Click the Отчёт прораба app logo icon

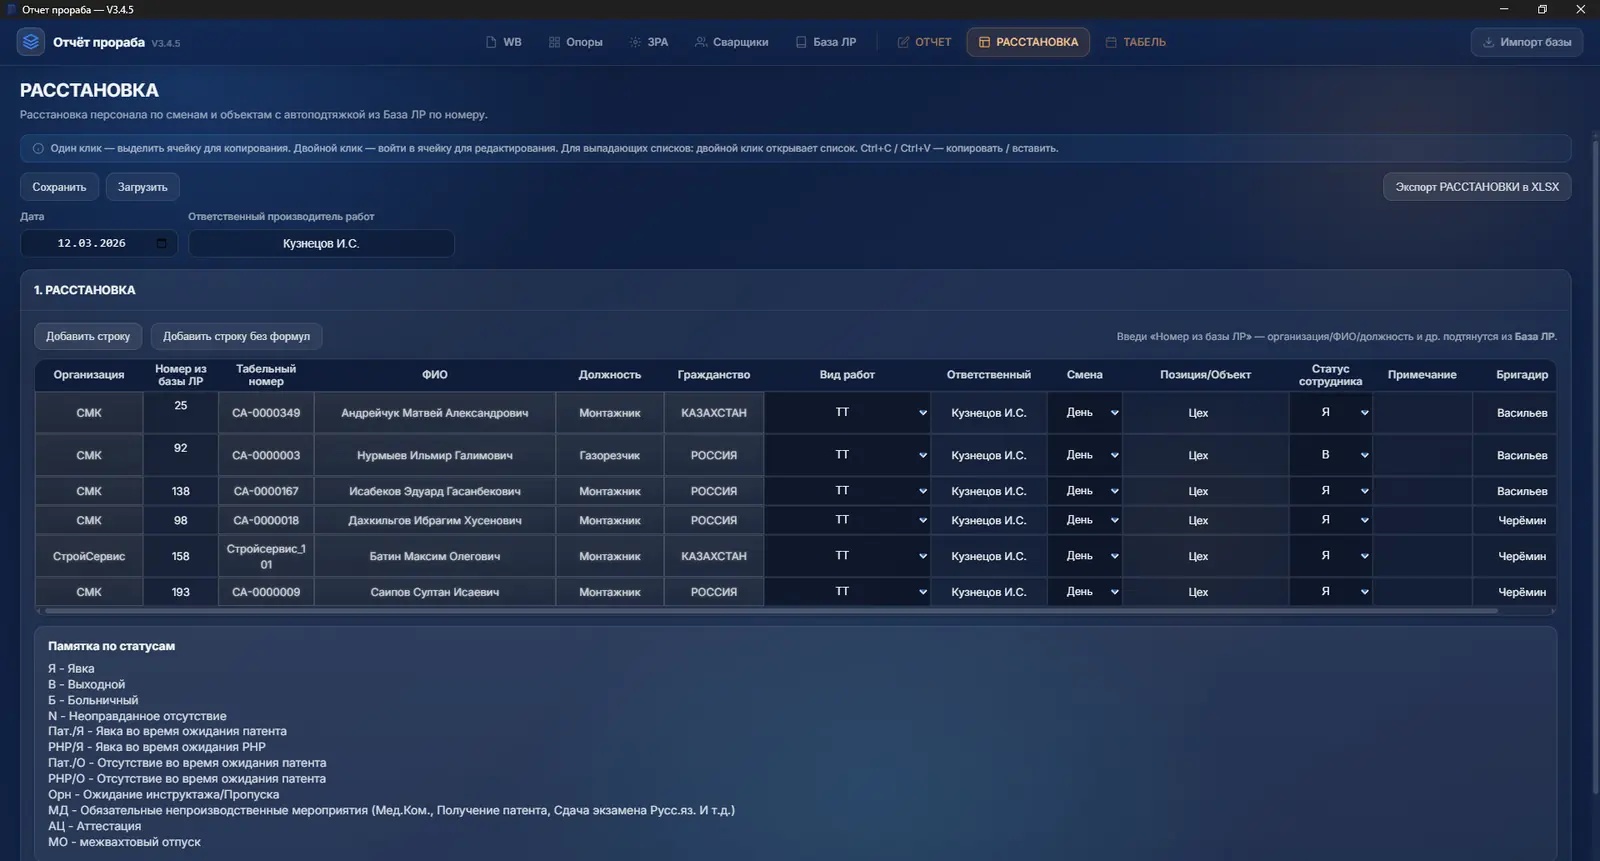click(x=31, y=42)
